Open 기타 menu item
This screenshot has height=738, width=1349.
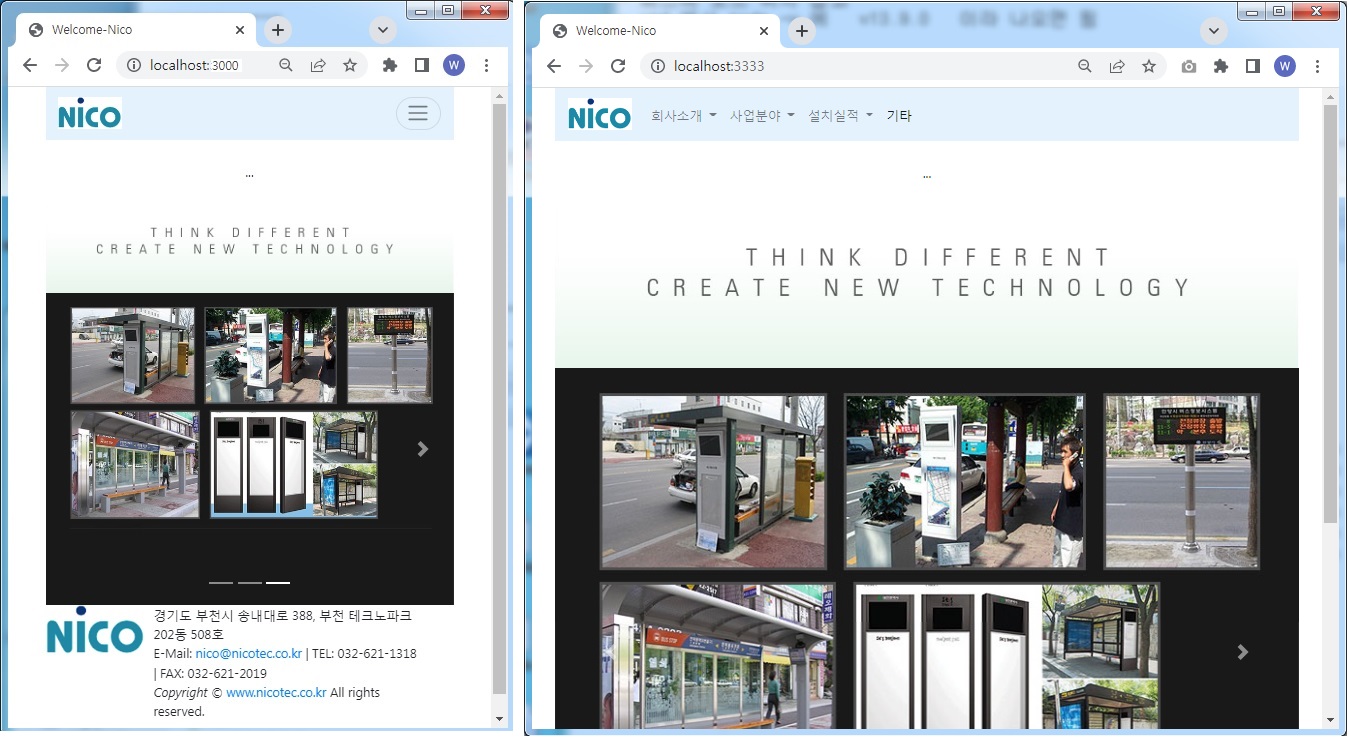click(899, 115)
